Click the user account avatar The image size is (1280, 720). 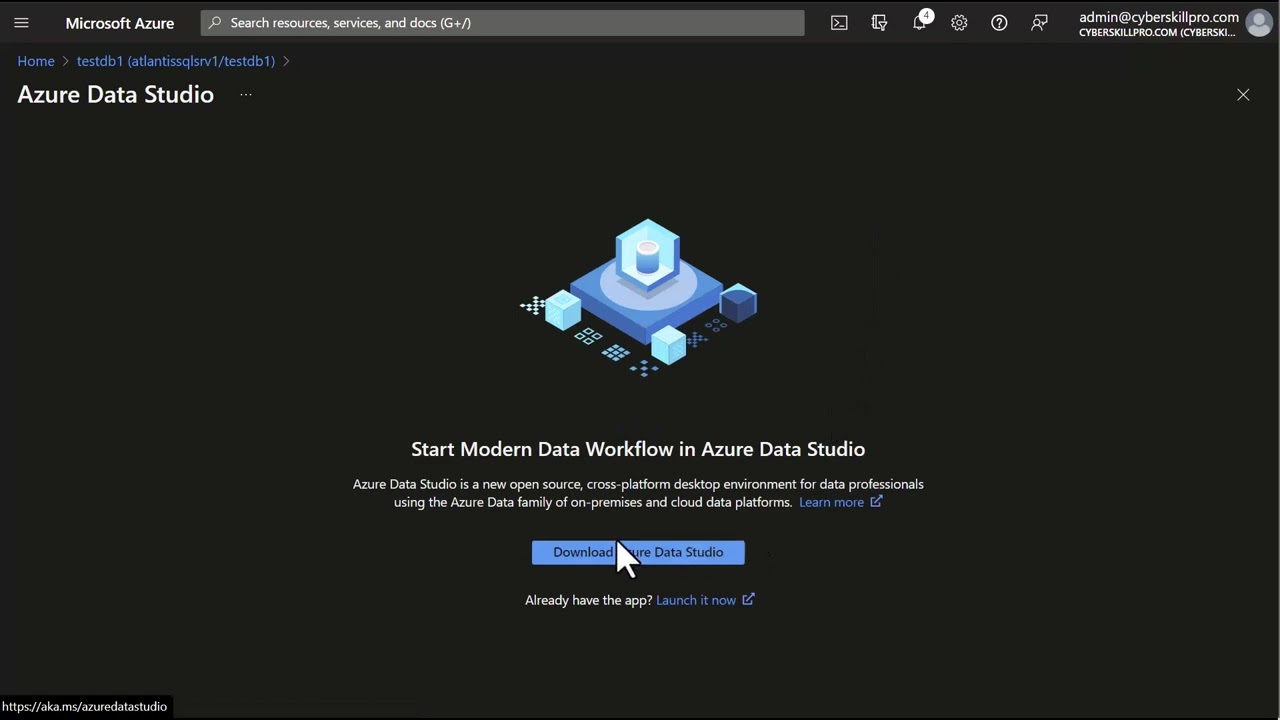[1259, 23]
